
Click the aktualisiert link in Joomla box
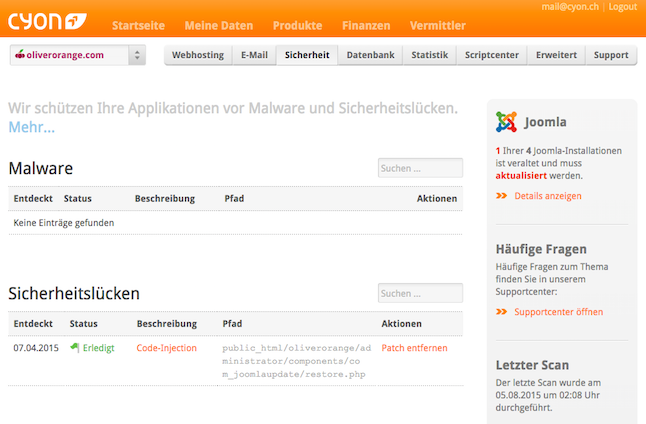pyautogui.click(x=521, y=176)
